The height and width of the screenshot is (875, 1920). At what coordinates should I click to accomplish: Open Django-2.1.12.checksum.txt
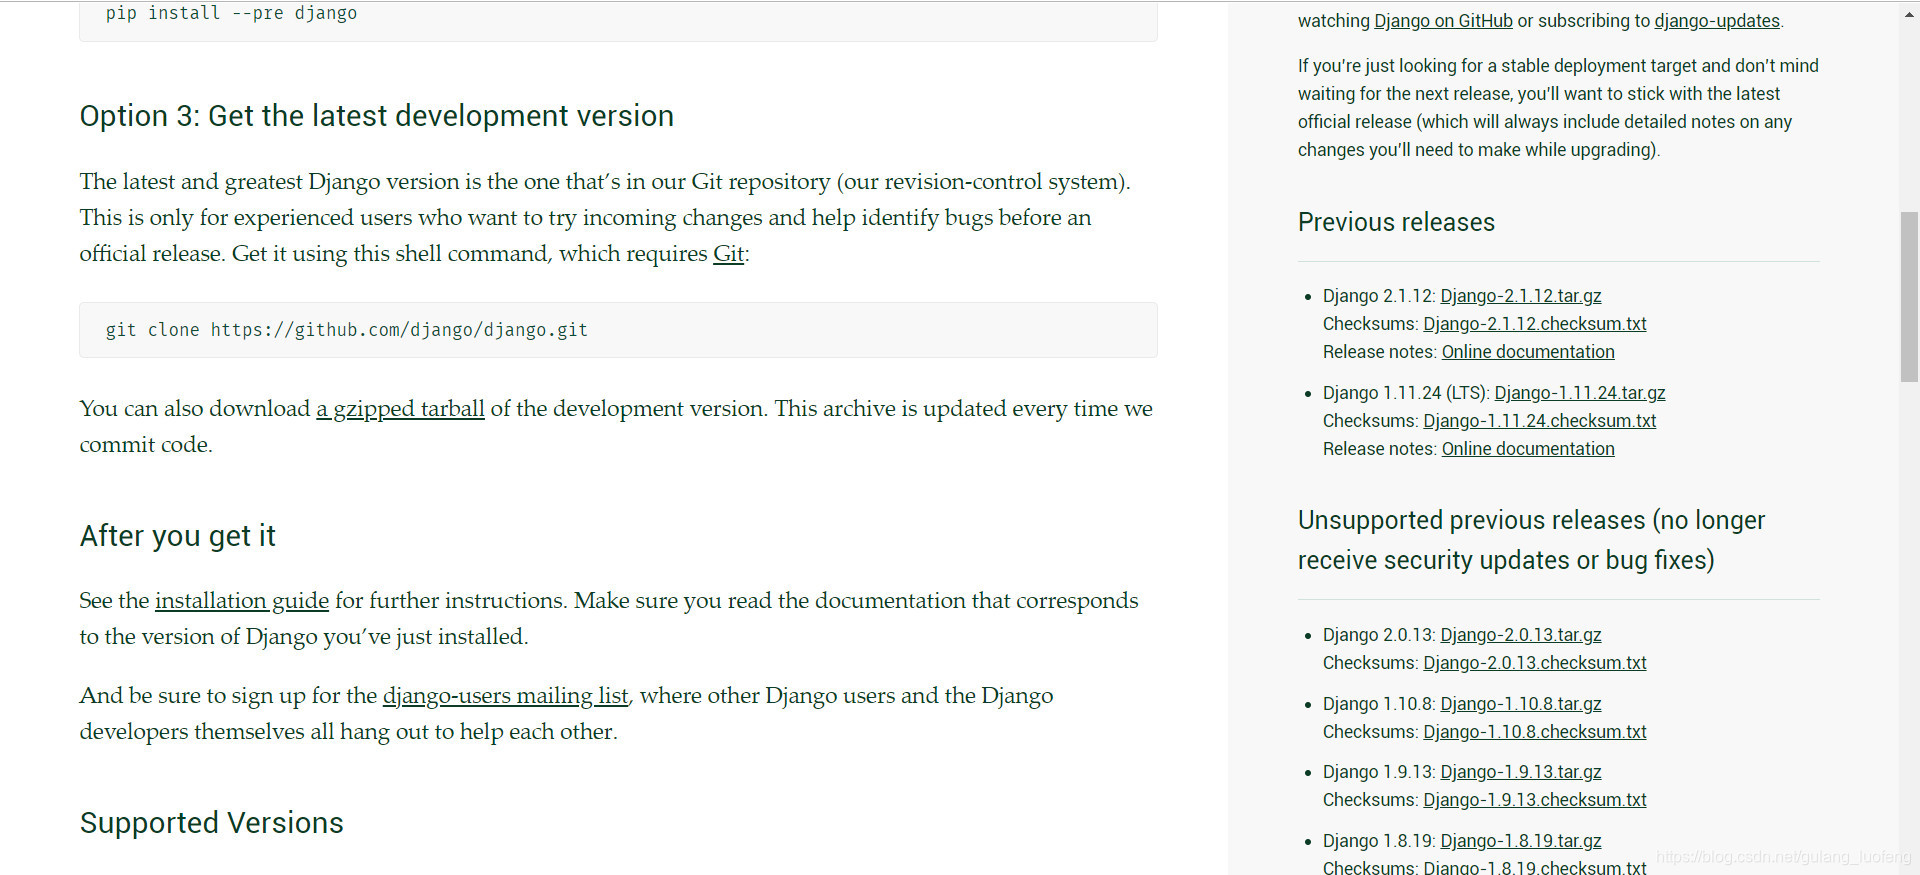click(1535, 324)
